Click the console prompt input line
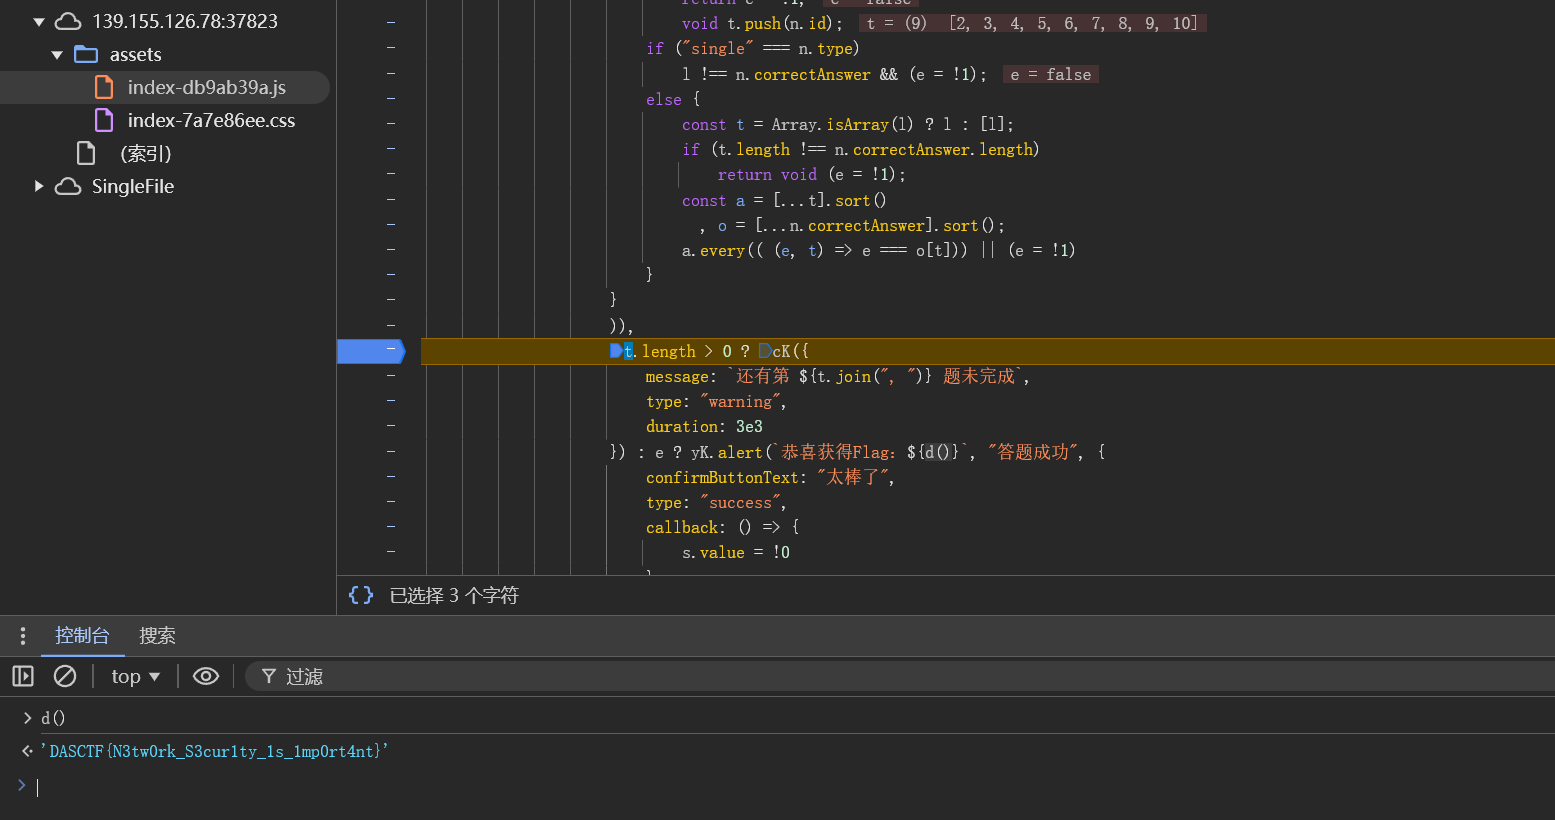Image resolution: width=1555 pixels, height=820 pixels. (x=790, y=787)
